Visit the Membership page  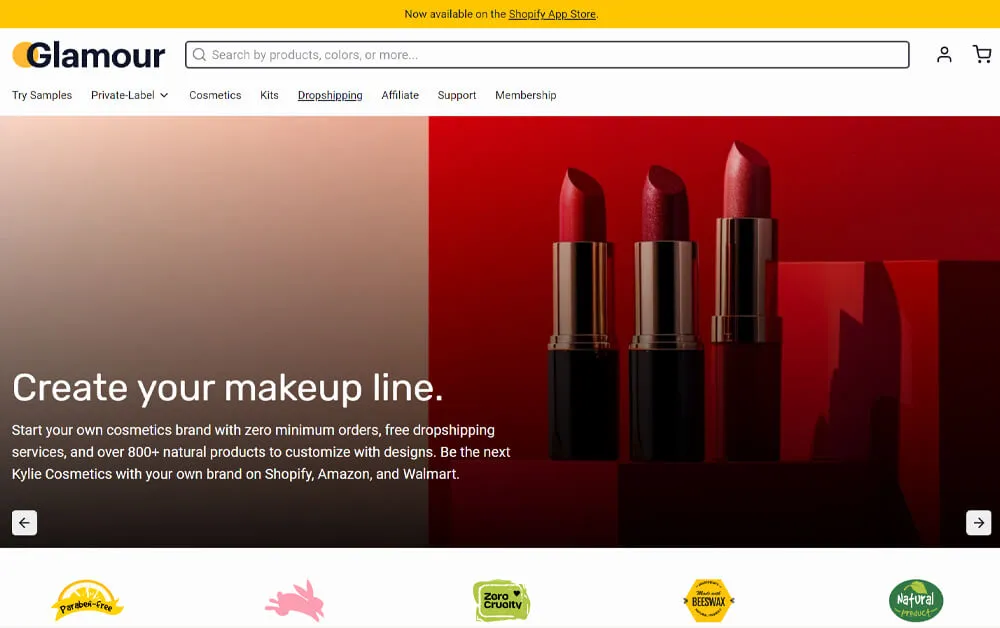[x=525, y=95]
